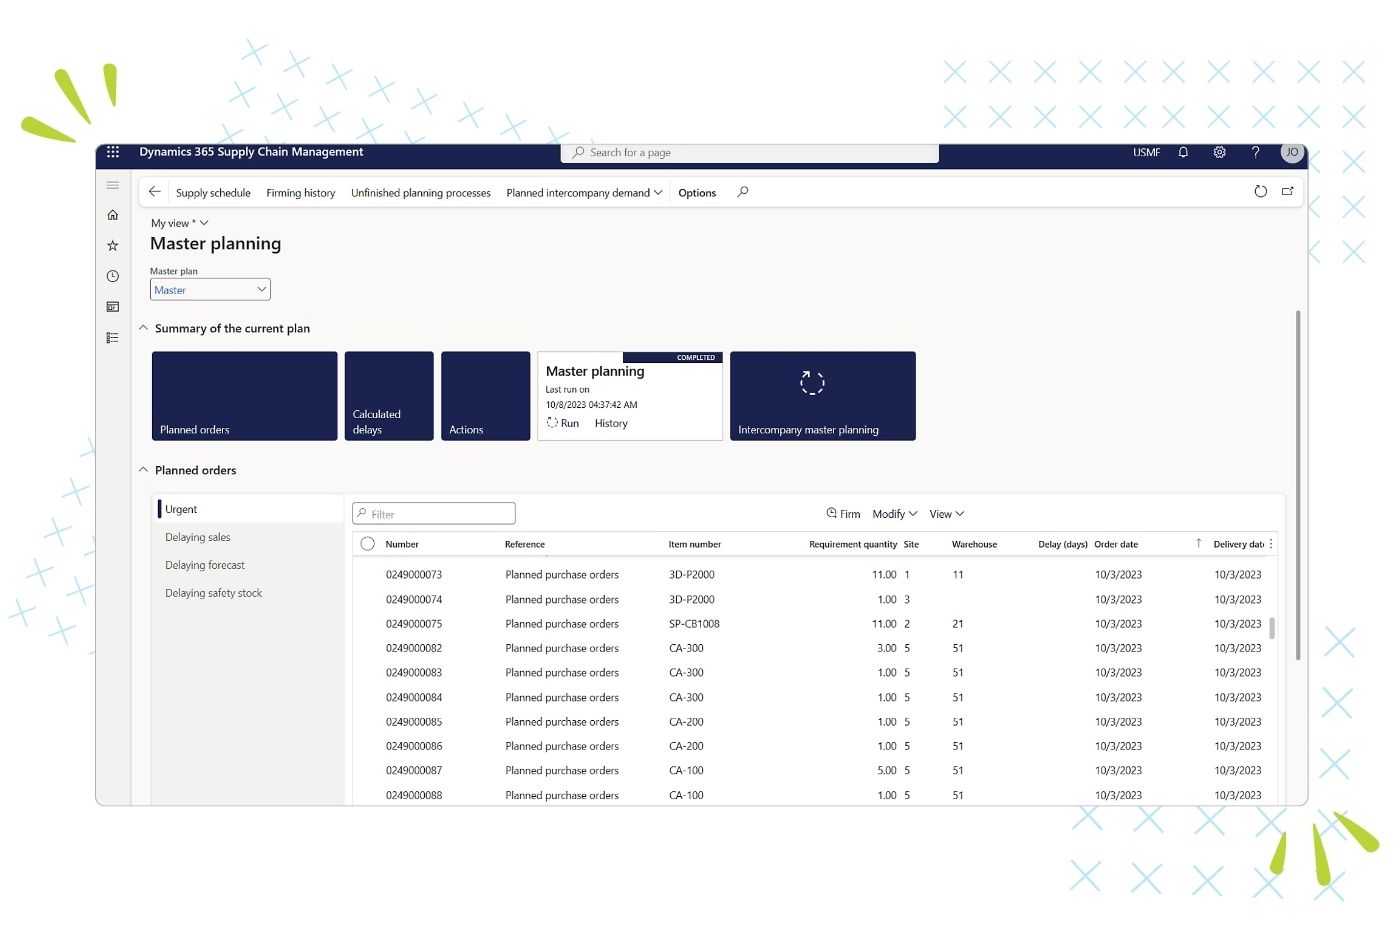The width and height of the screenshot is (1400, 950).
Task: Expand Planned intercompany demand menu
Action: coord(584,193)
